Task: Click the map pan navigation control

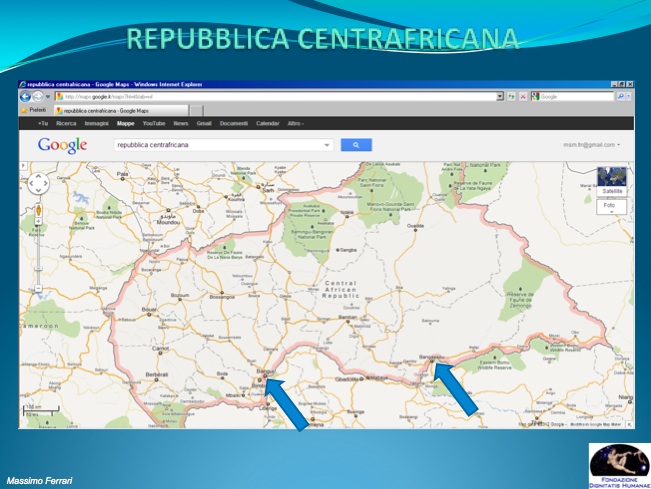Action: point(38,184)
